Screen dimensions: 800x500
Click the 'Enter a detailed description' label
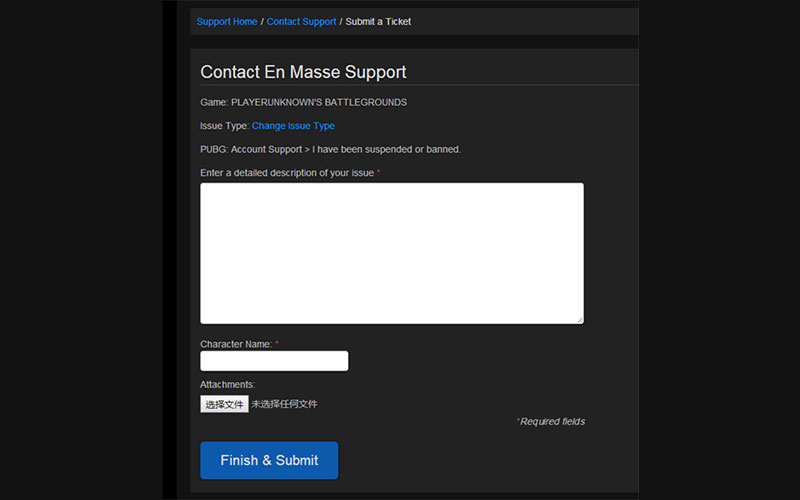(287, 173)
